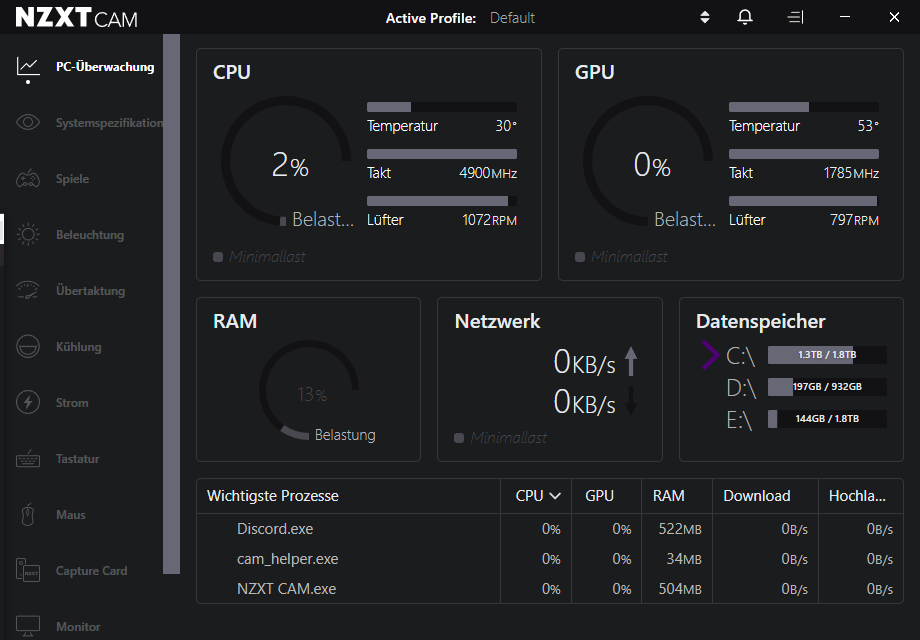The image size is (920, 640).
Task: Click the Default active profile name
Action: (512, 18)
